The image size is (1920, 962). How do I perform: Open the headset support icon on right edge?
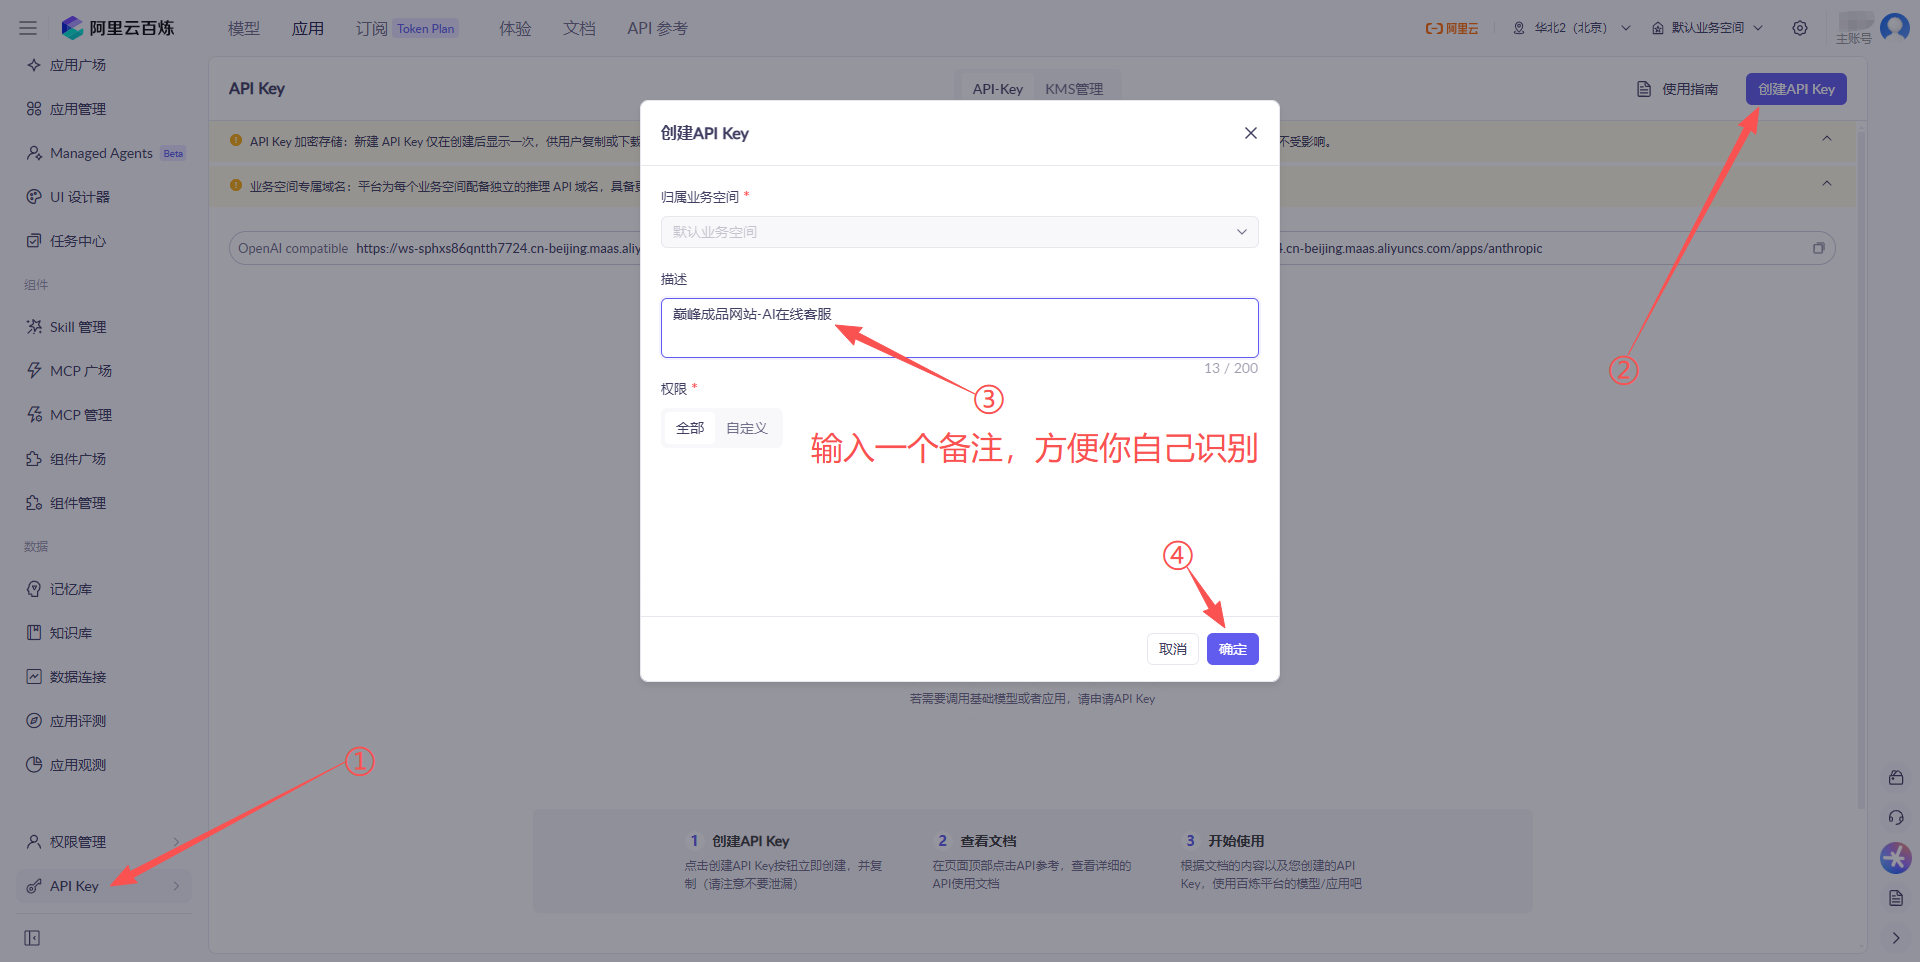click(x=1896, y=818)
